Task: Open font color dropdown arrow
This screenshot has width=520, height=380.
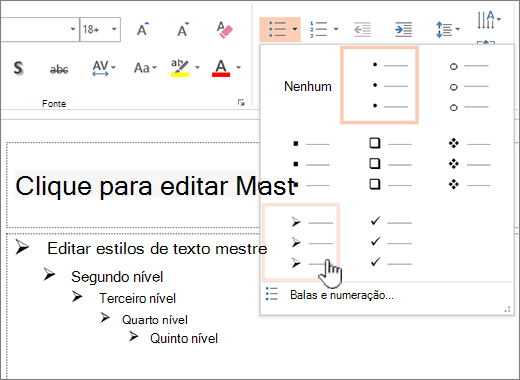Action: (x=238, y=68)
